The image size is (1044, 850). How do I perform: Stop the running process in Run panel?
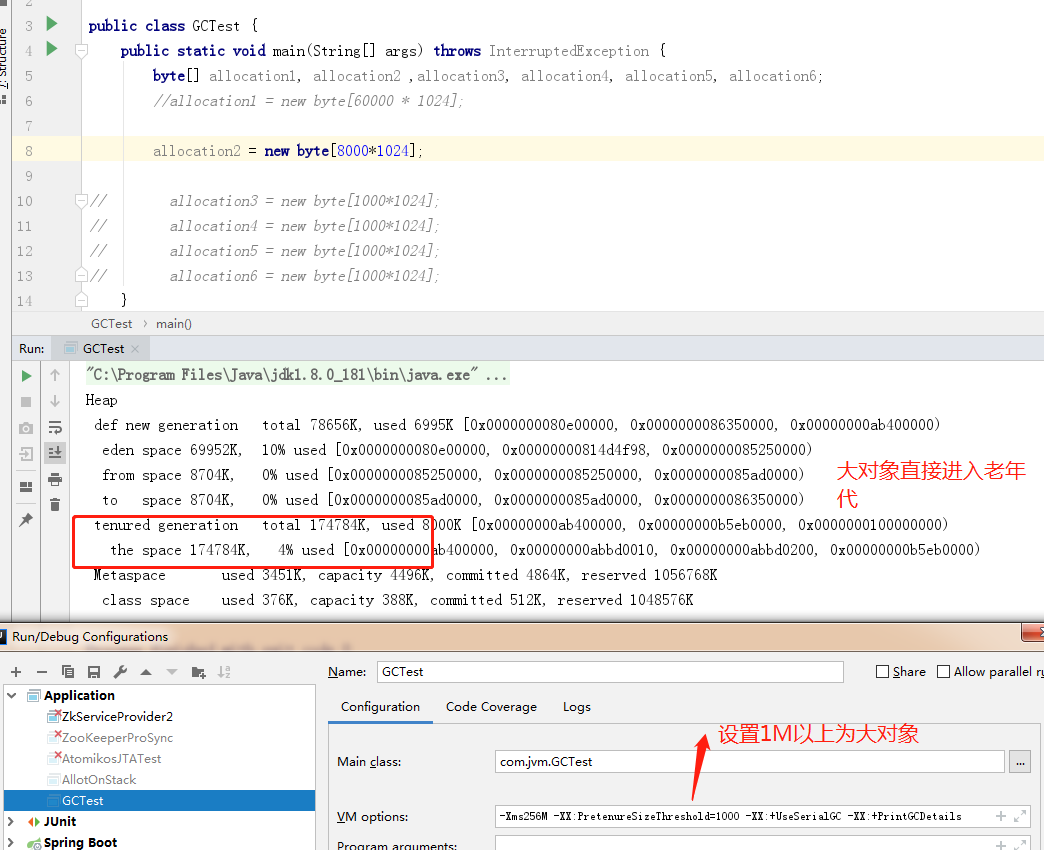26,402
